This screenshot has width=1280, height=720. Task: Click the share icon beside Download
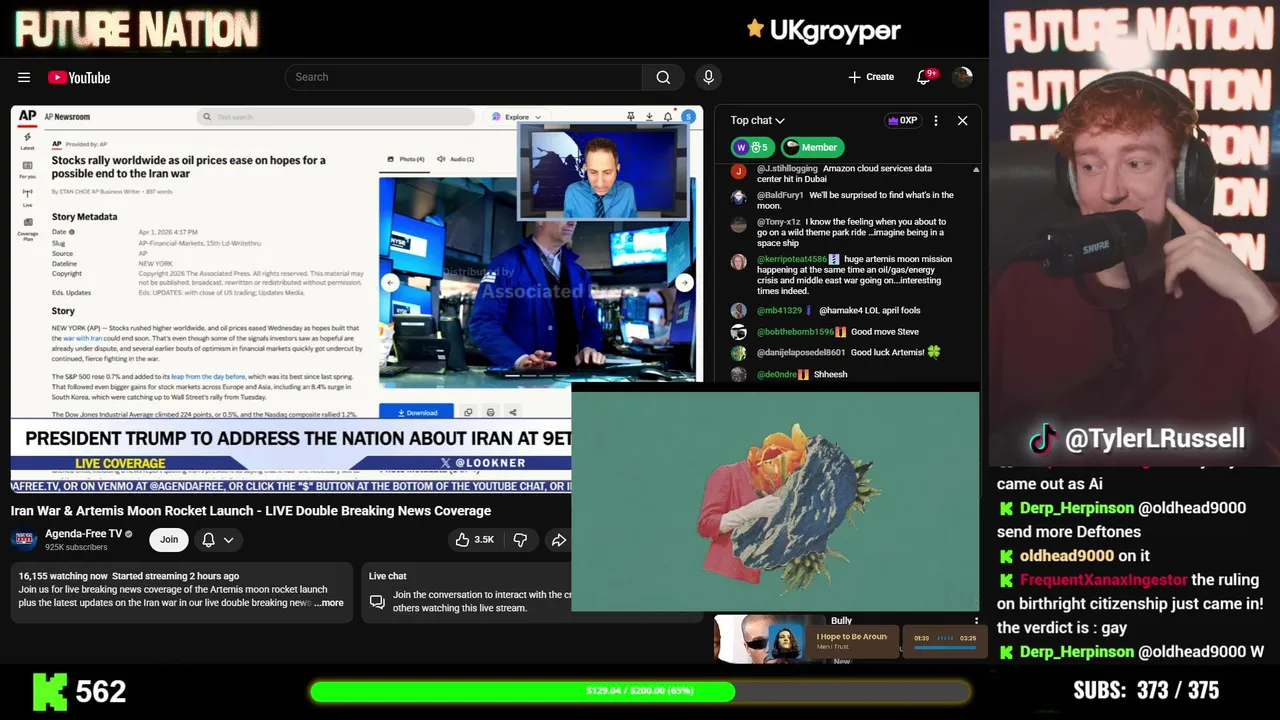(513, 412)
